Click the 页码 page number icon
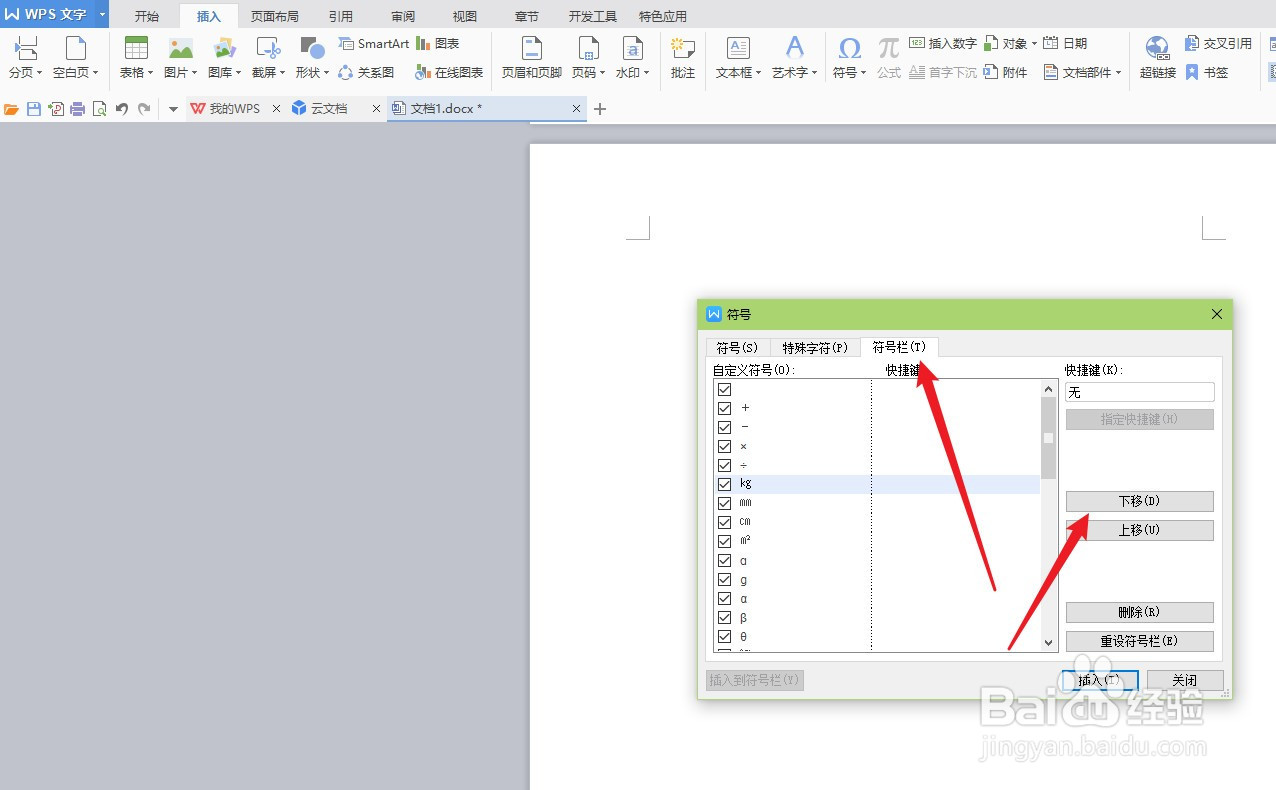This screenshot has height=790, width=1276. click(588, 48)
